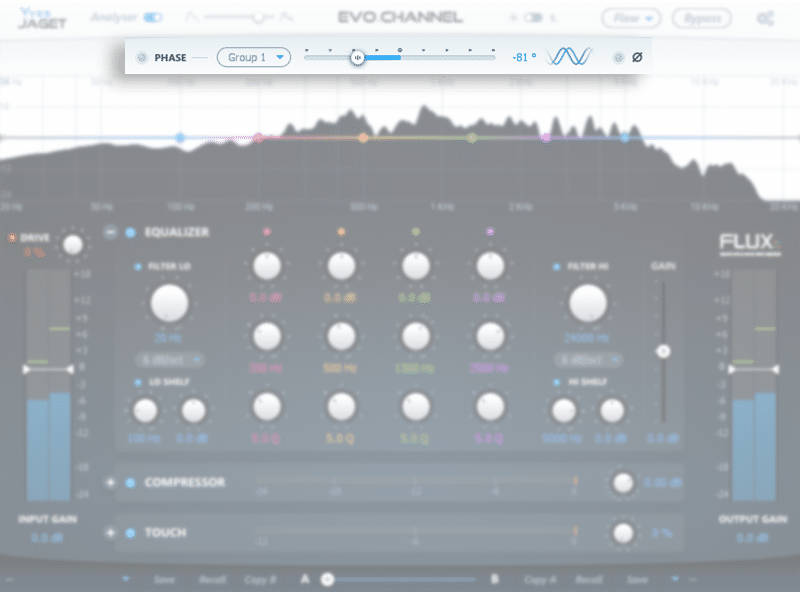Toggle the Touch section power
Screen dimensions: 800x592
pos(131,533)
